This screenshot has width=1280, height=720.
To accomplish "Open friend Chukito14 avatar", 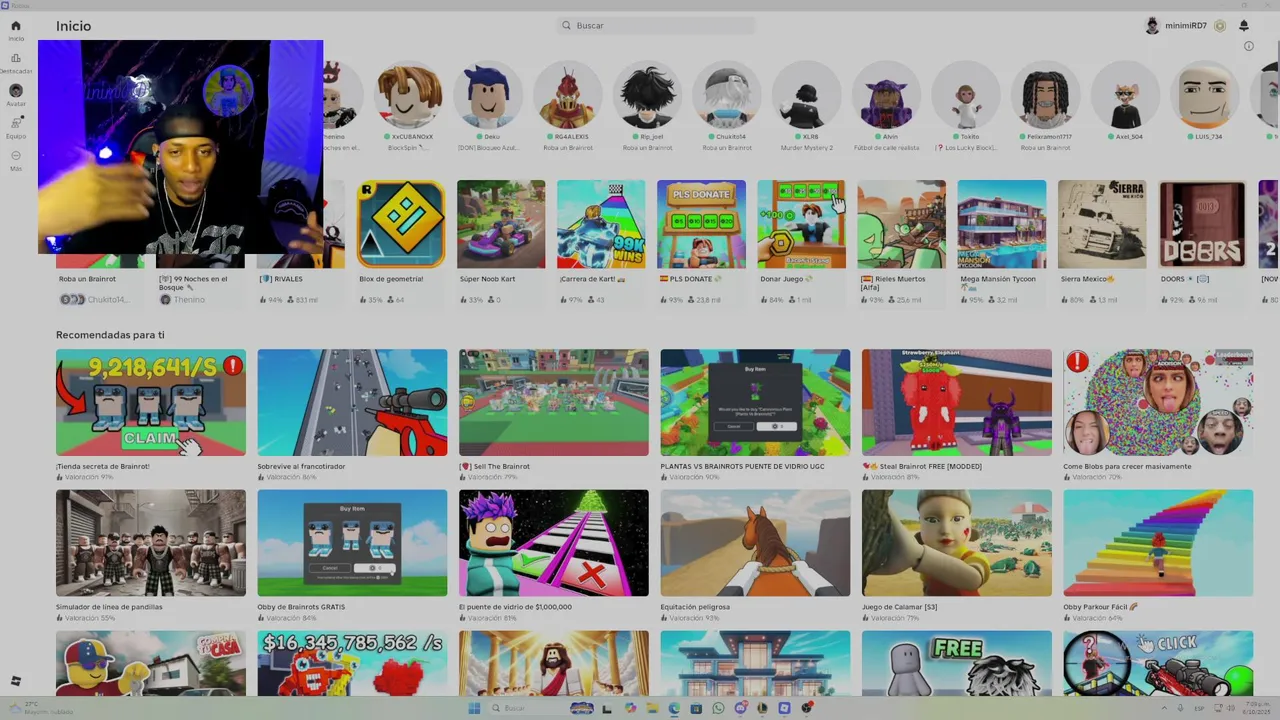I will click(727, 95).
